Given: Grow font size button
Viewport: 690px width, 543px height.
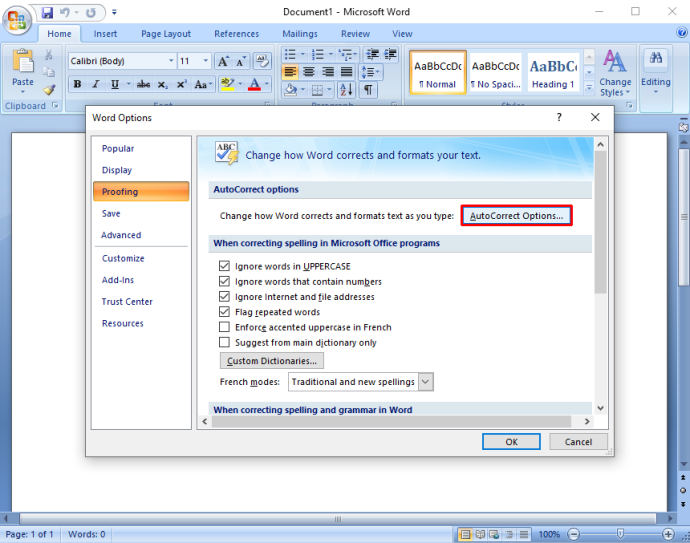Looking at the screenshot, I should pyautogui.click(x=224, y=61).
